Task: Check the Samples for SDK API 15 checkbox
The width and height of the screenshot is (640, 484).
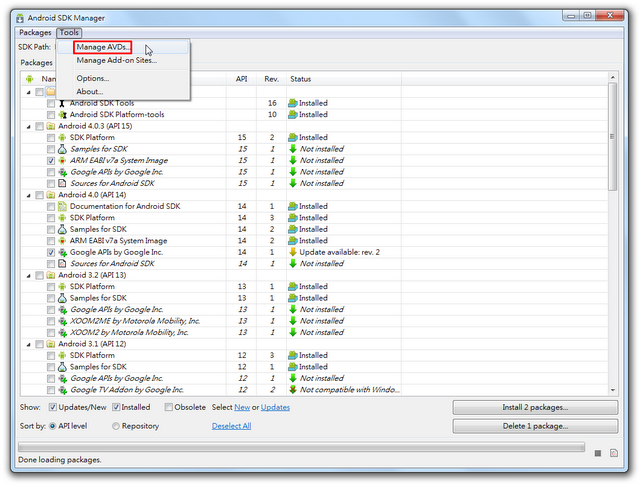Action: click(51, 149)
